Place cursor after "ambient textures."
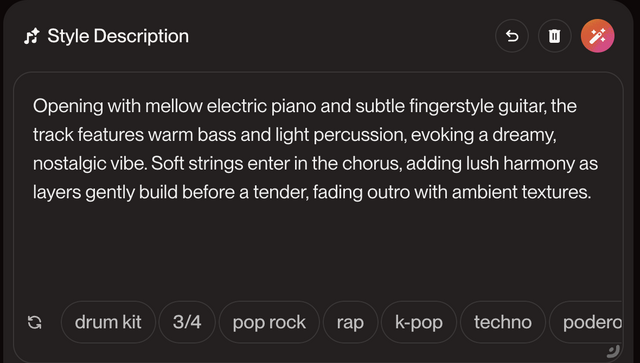This screenshot has height=363, width=640. coord(593,192)
